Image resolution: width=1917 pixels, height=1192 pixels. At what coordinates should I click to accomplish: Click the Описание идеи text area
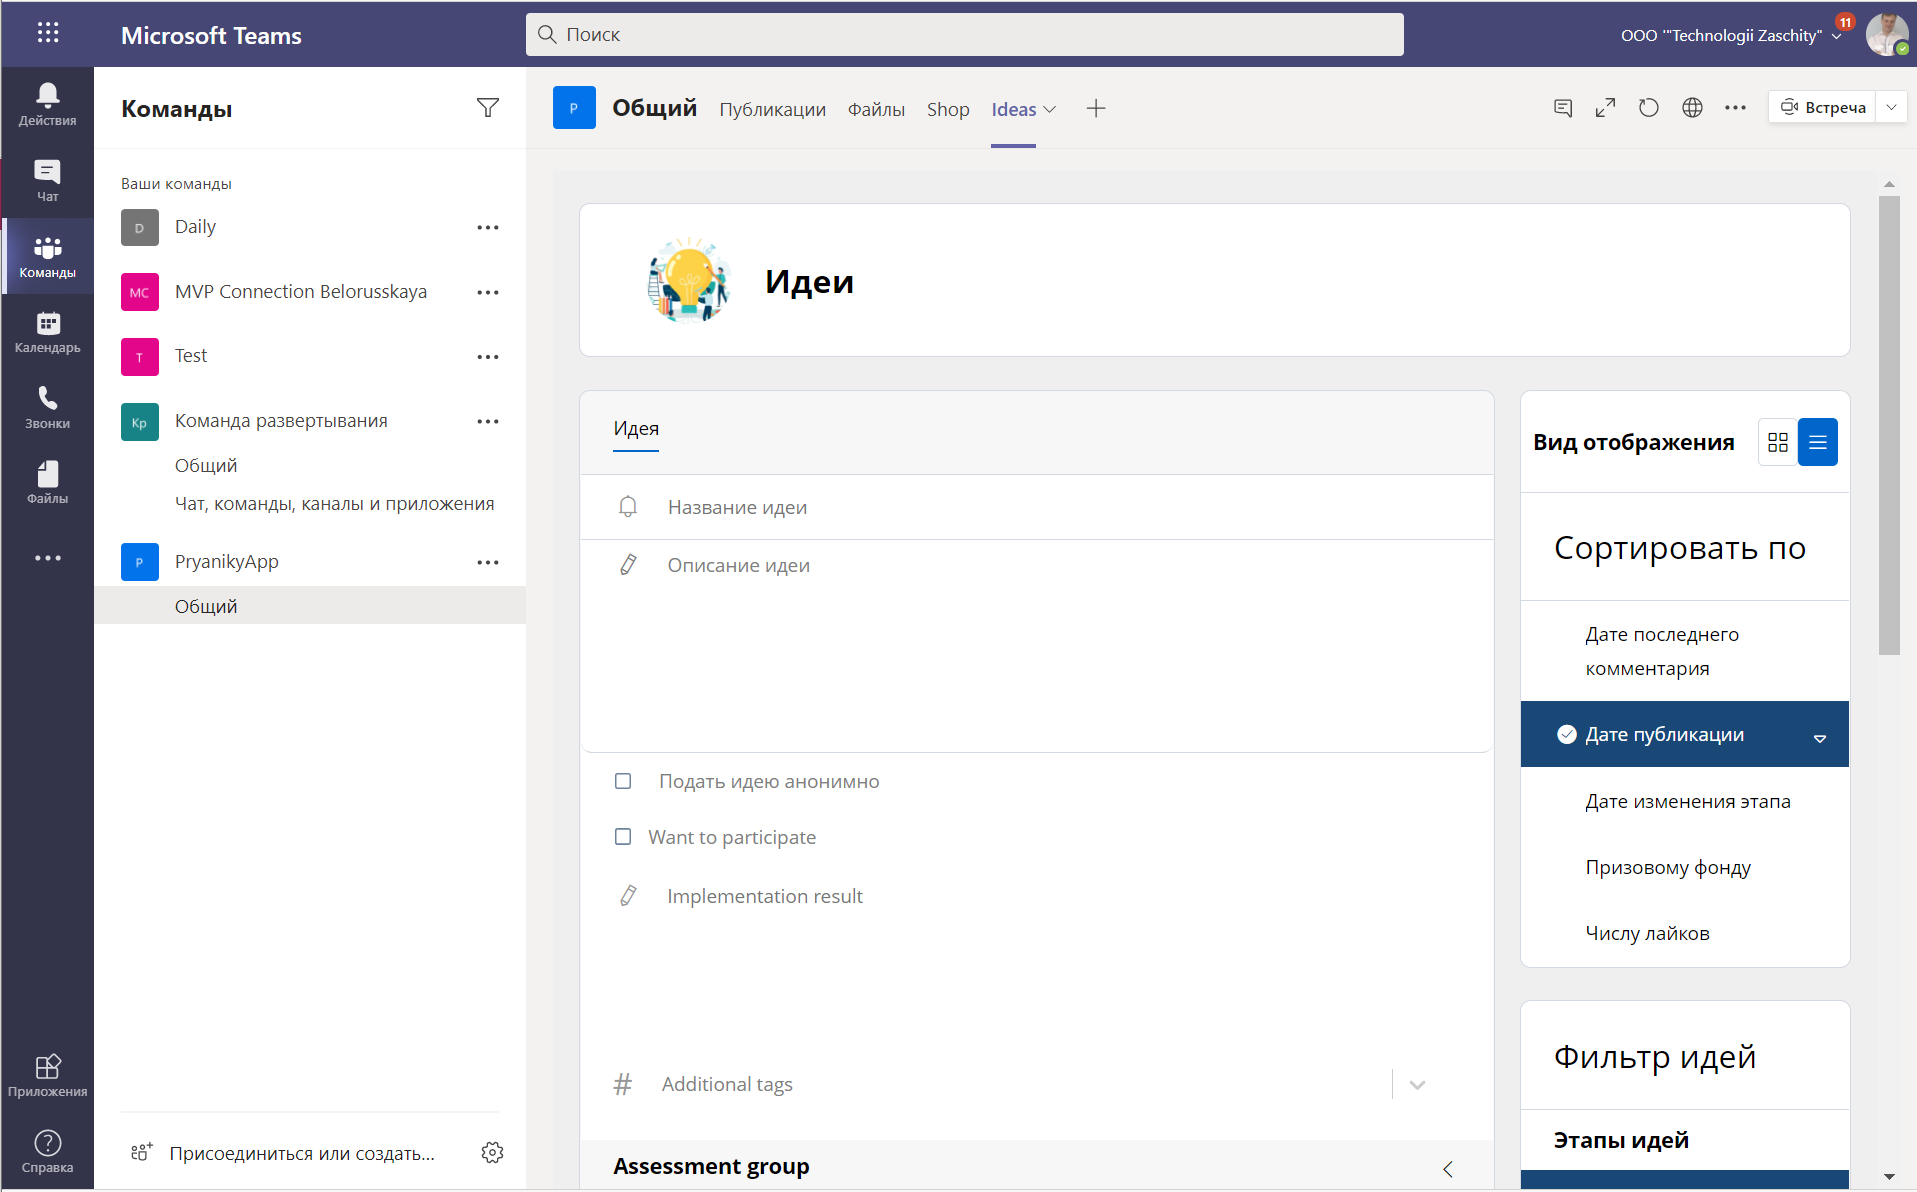[x=1036, y=645]
